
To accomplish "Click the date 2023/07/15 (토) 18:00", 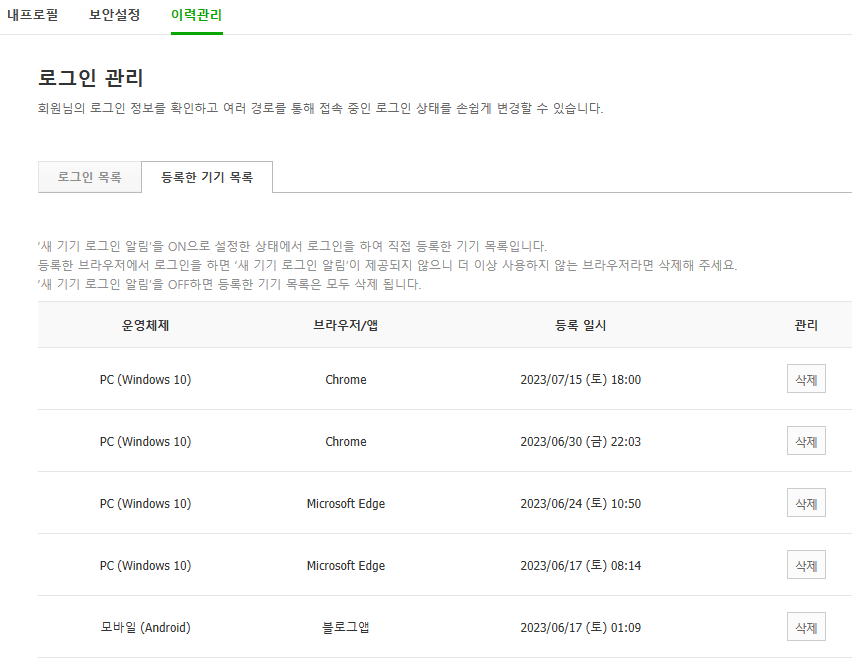I will 580,379.
